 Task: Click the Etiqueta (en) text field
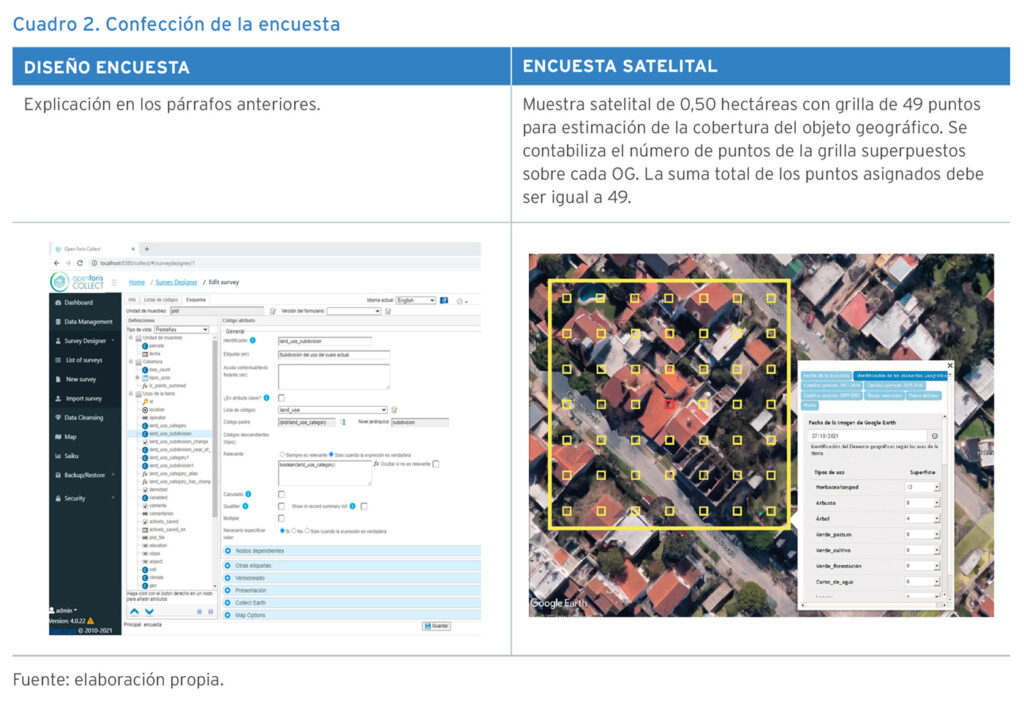334,355
